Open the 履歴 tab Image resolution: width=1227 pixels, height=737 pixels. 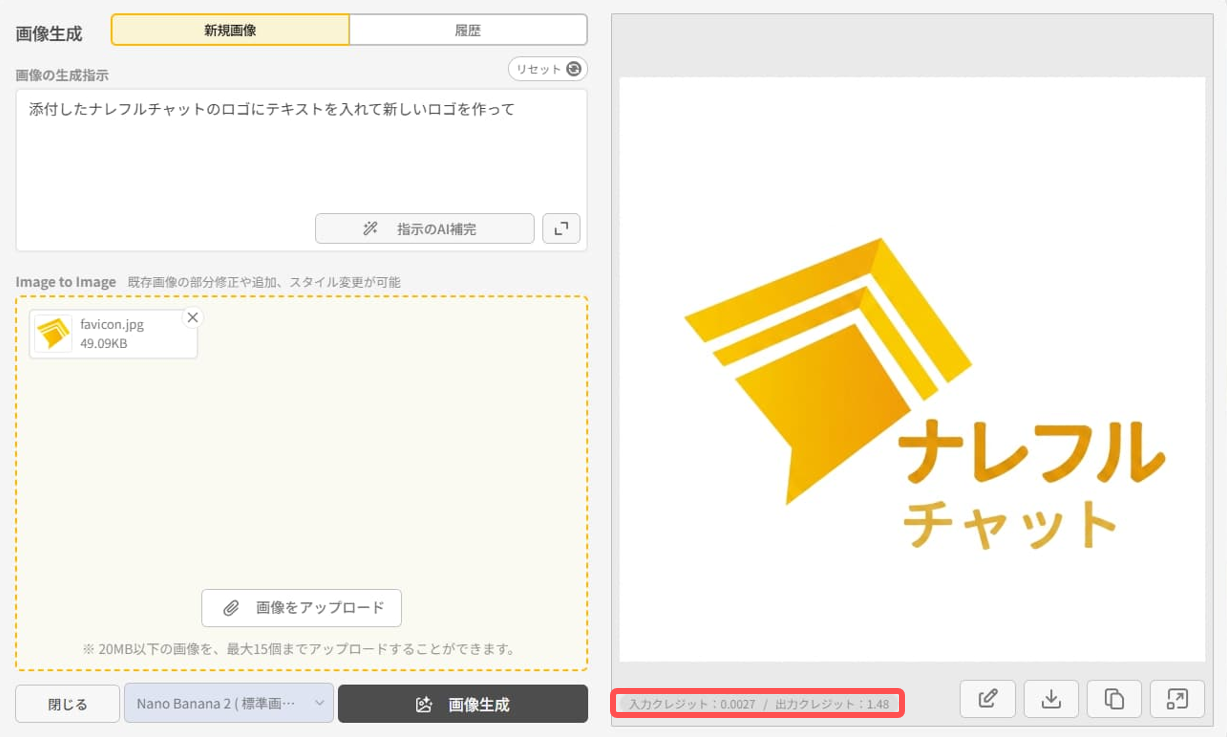[x=468, y=30]
